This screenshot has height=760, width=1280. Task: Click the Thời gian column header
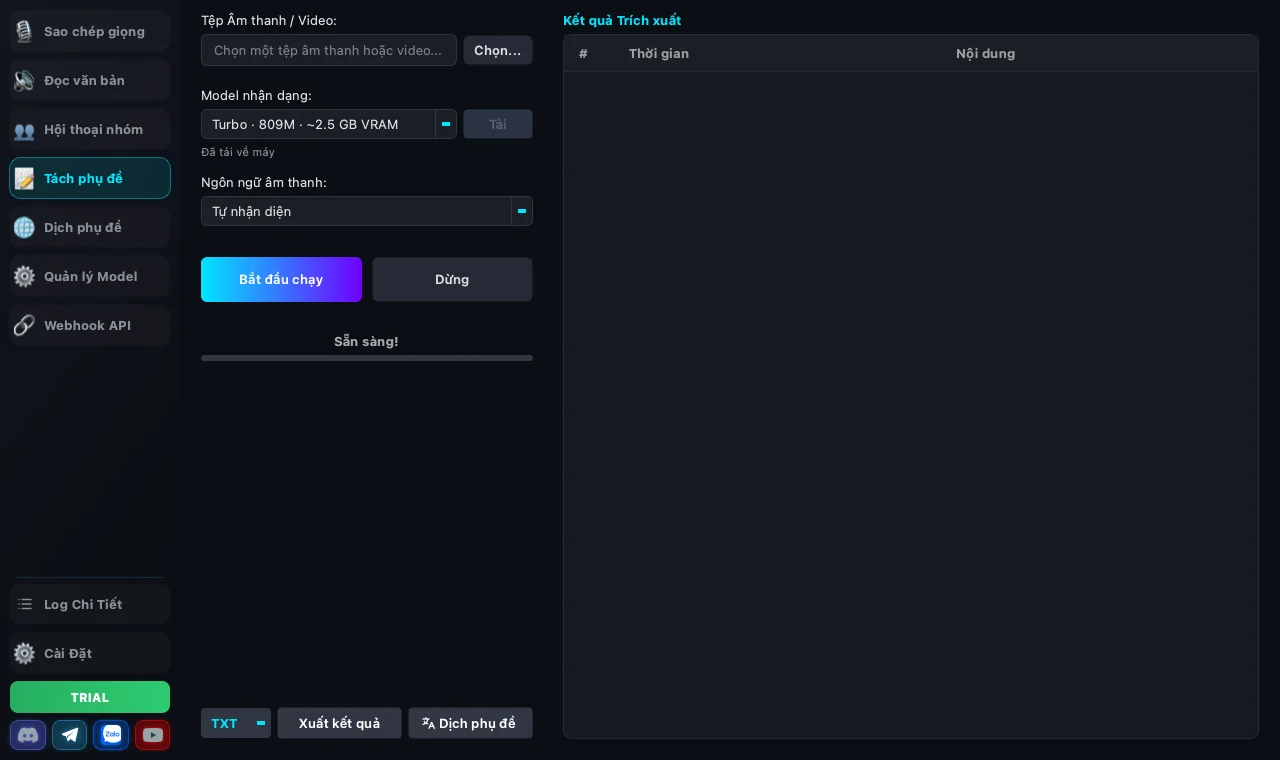(659, 53)
